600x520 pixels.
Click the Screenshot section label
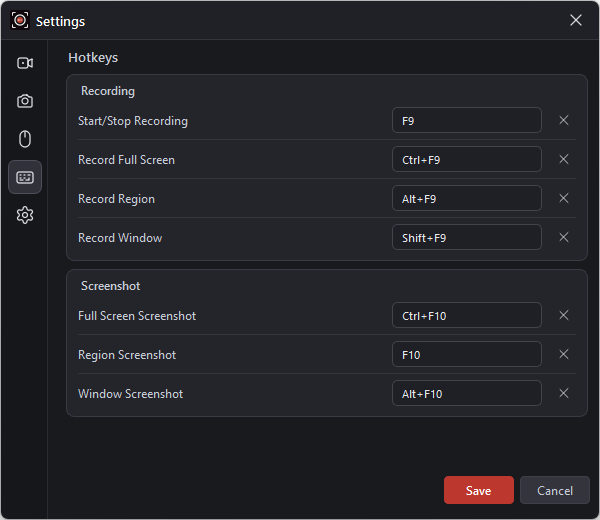(111, 286)
